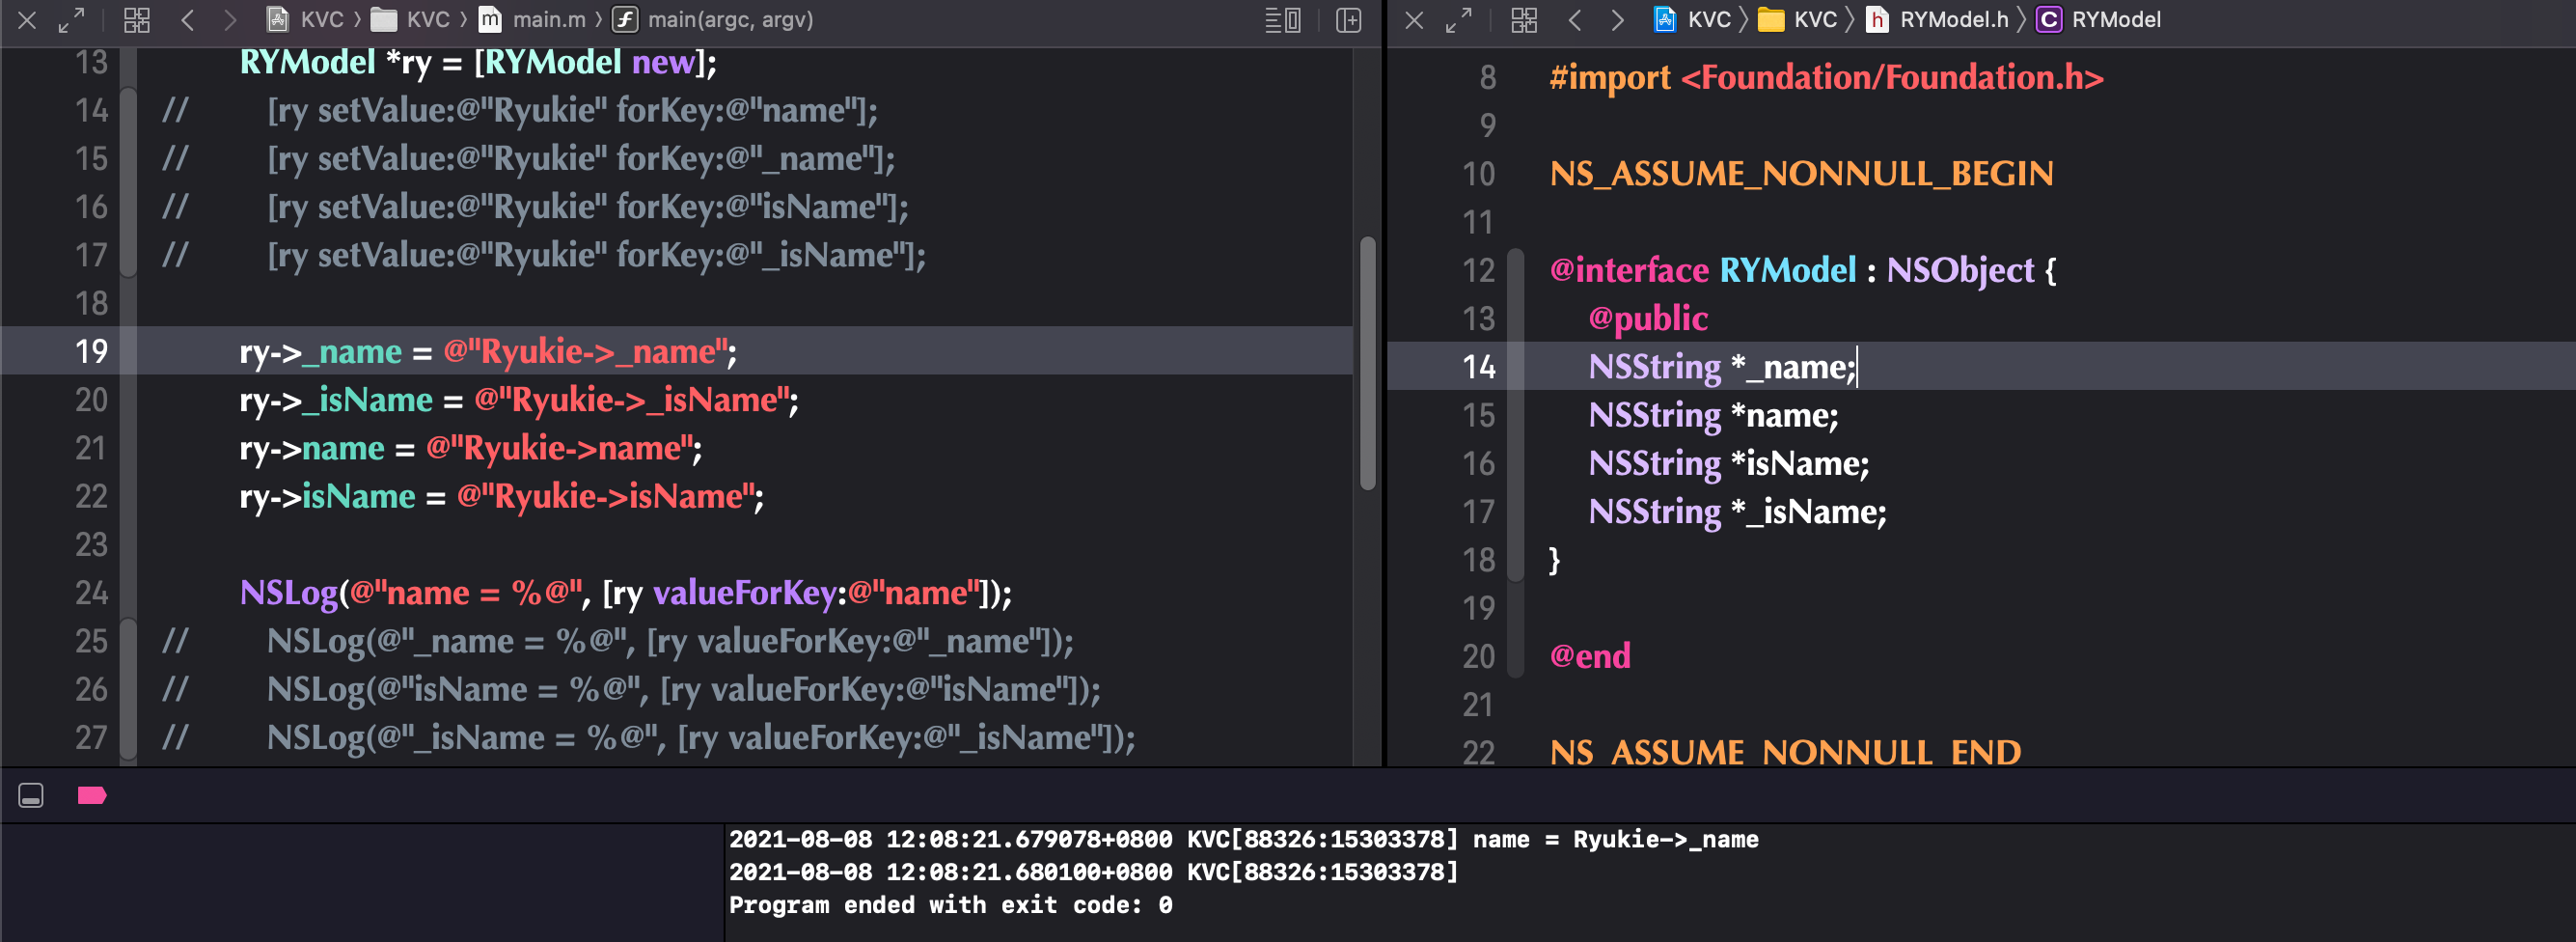Toggle the pink breakpoint activation icon

pos(92,796)
